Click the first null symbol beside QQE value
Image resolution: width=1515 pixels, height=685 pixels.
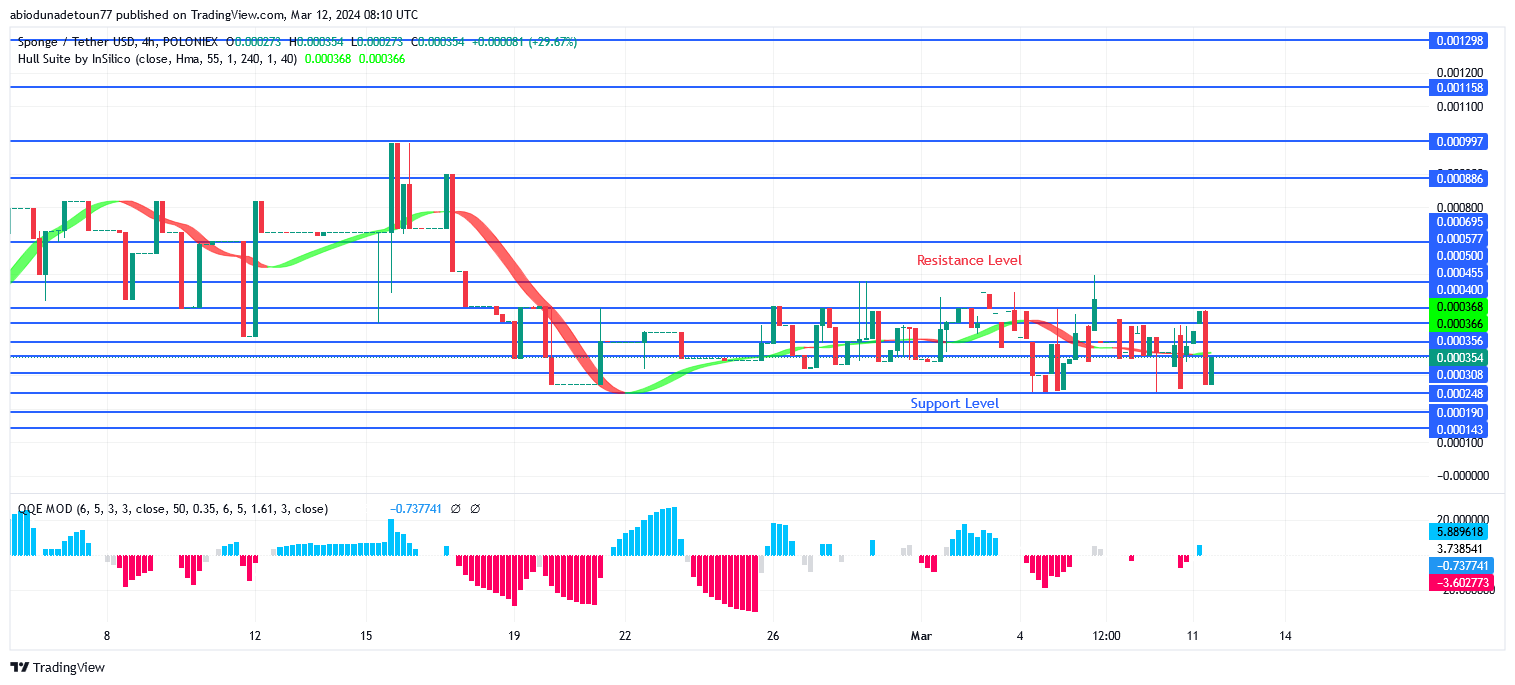click(455, 509)
